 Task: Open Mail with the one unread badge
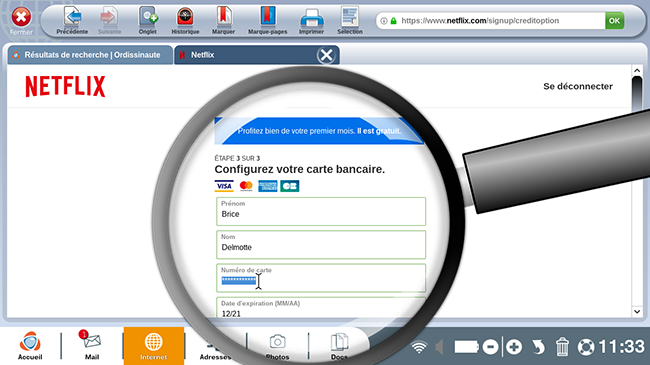tap(92, 346)
